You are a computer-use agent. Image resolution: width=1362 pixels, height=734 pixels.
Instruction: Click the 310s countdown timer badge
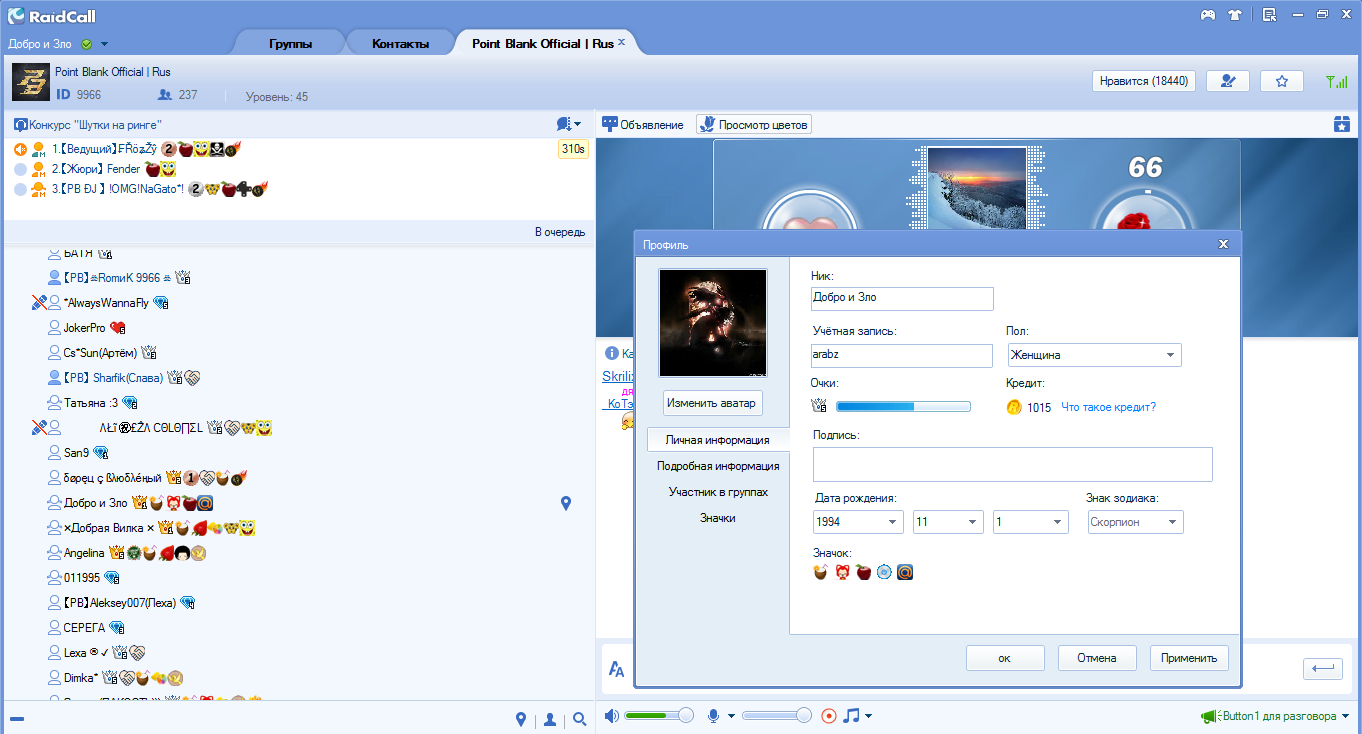pyautogui.click(x=573, y=149)
